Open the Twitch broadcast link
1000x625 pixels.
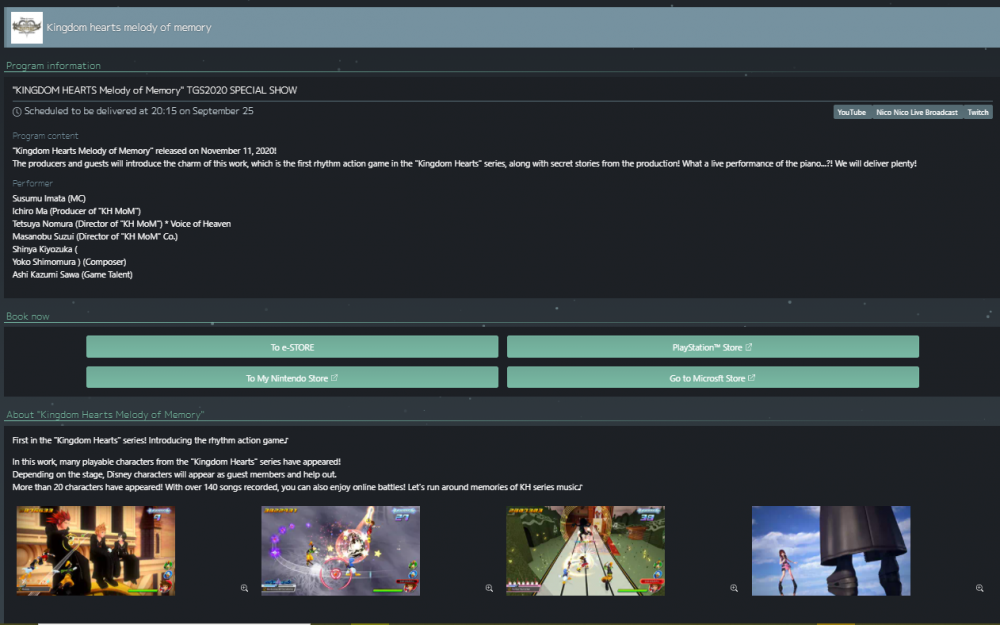coord(977,112)
